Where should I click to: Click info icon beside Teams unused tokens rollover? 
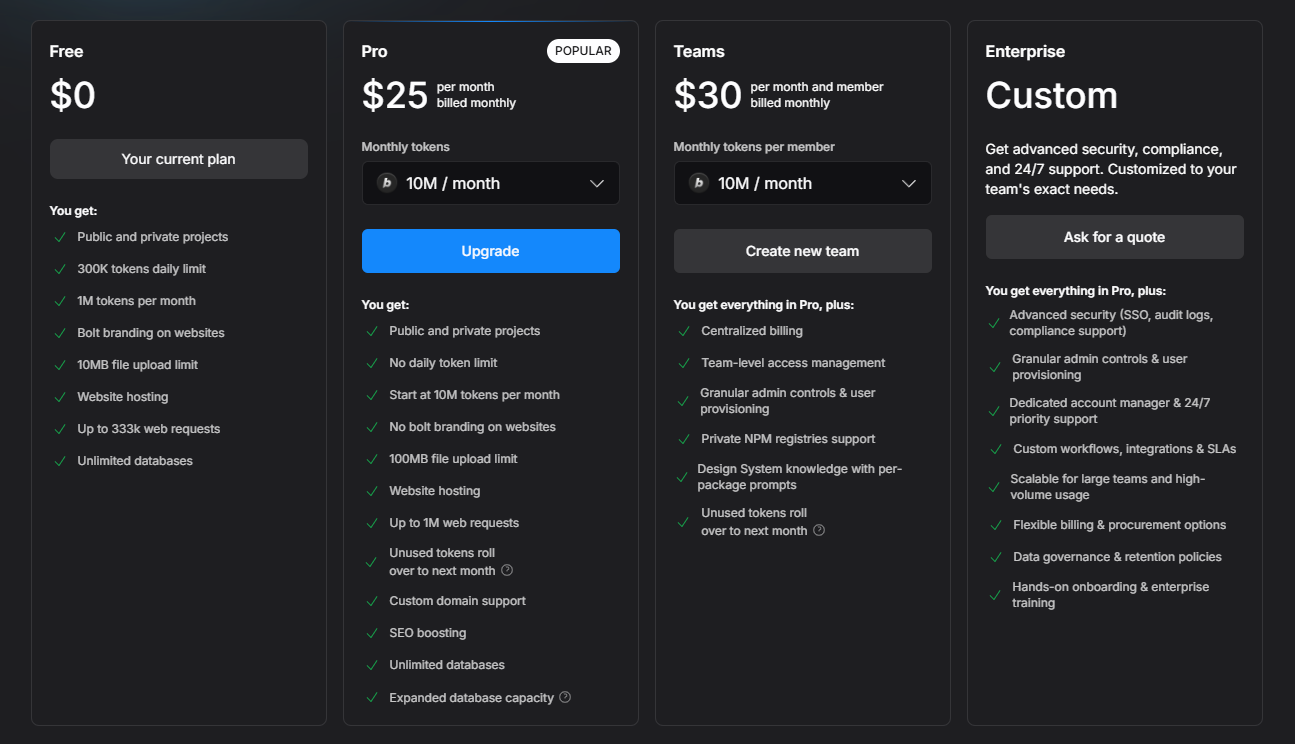(x=819, y=530)
